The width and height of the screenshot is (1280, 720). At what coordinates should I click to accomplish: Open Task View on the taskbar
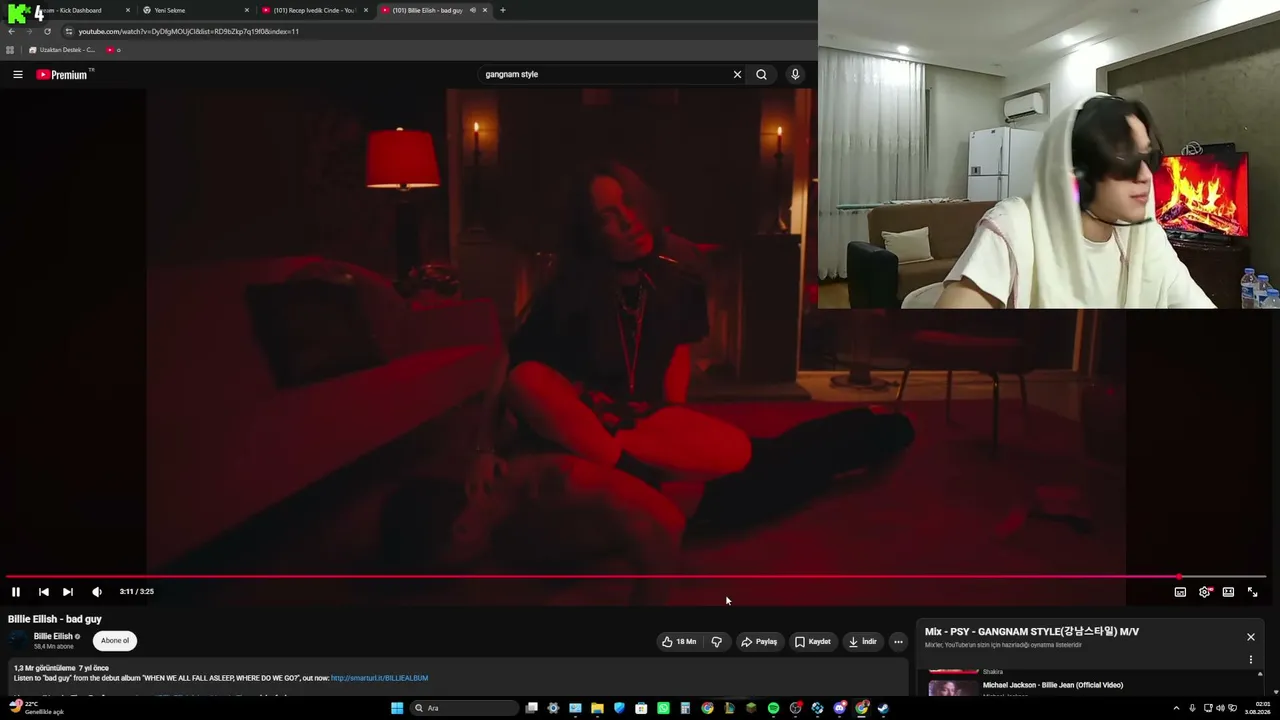pyautogui.click(x=532, y=708)
